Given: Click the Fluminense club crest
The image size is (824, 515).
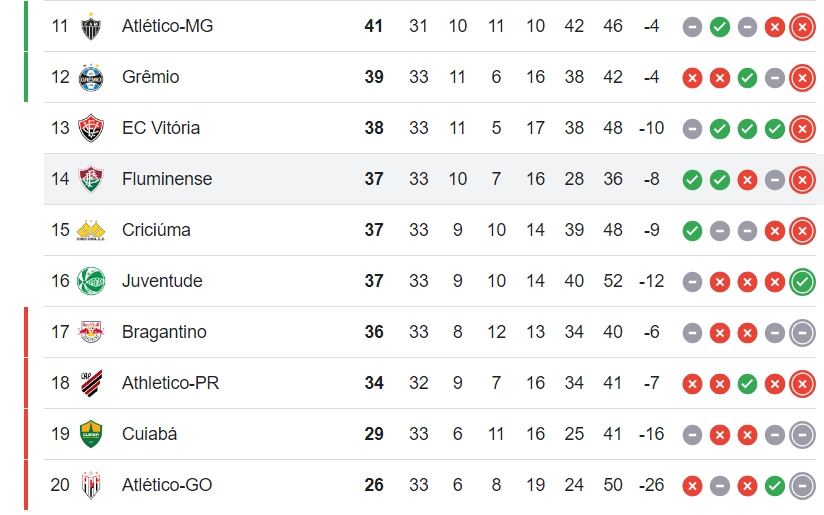Looking at the screenshot, I should pyautogui.click(x=91, y=179).
